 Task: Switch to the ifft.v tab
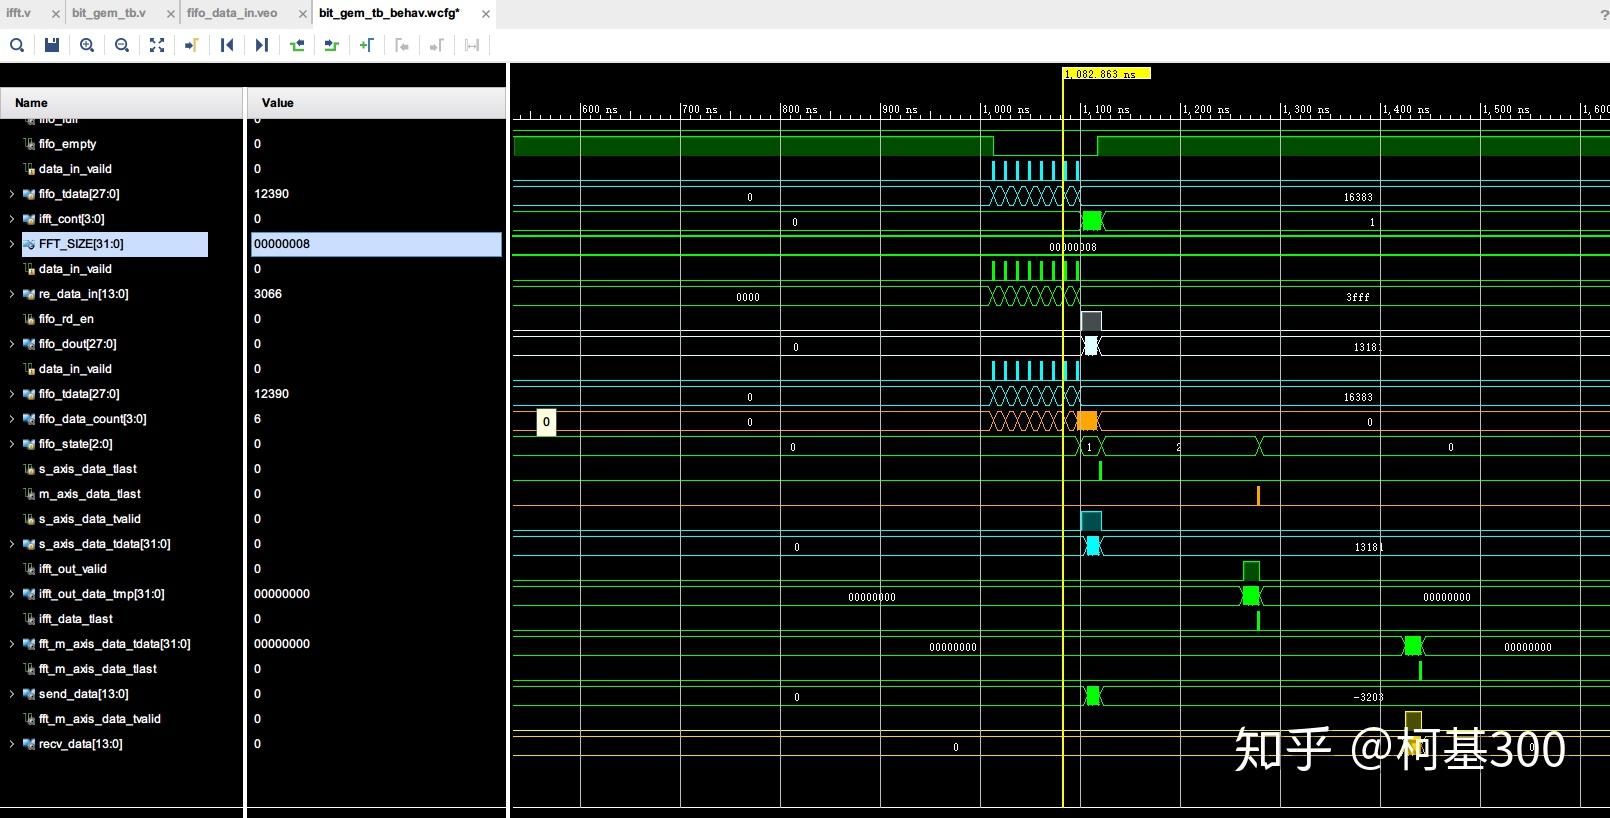coord(19,13)
